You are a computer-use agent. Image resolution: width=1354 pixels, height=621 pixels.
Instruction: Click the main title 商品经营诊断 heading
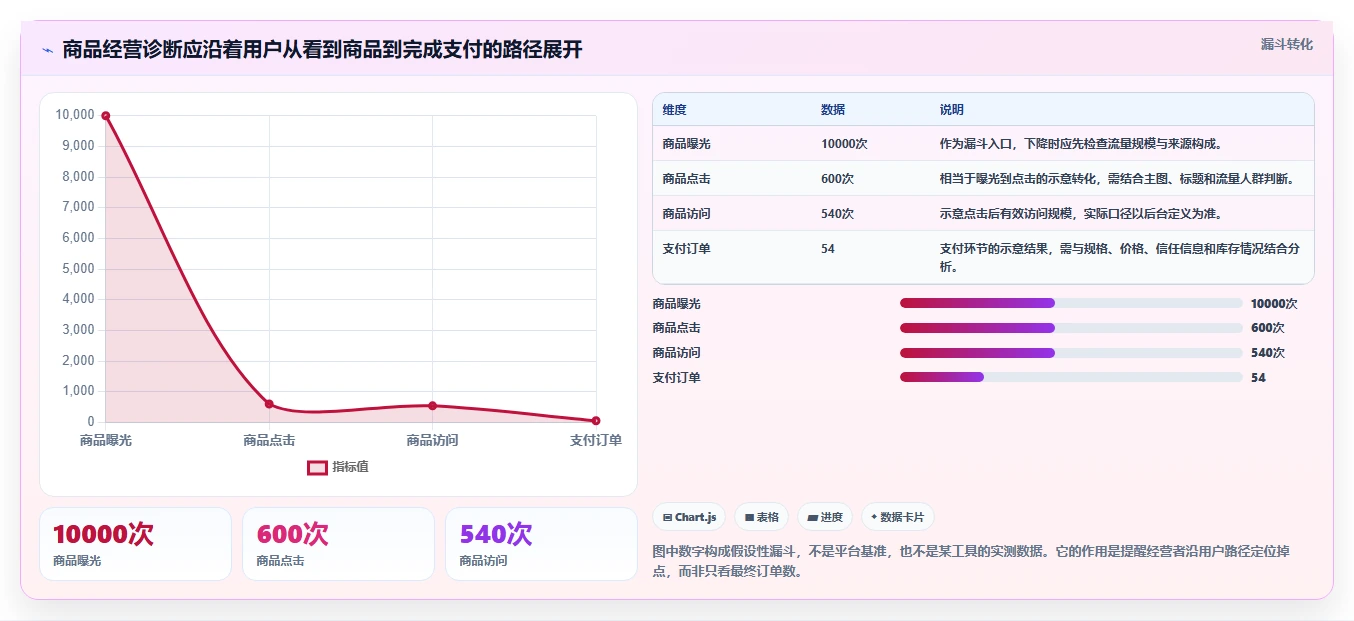click(322, 50)
